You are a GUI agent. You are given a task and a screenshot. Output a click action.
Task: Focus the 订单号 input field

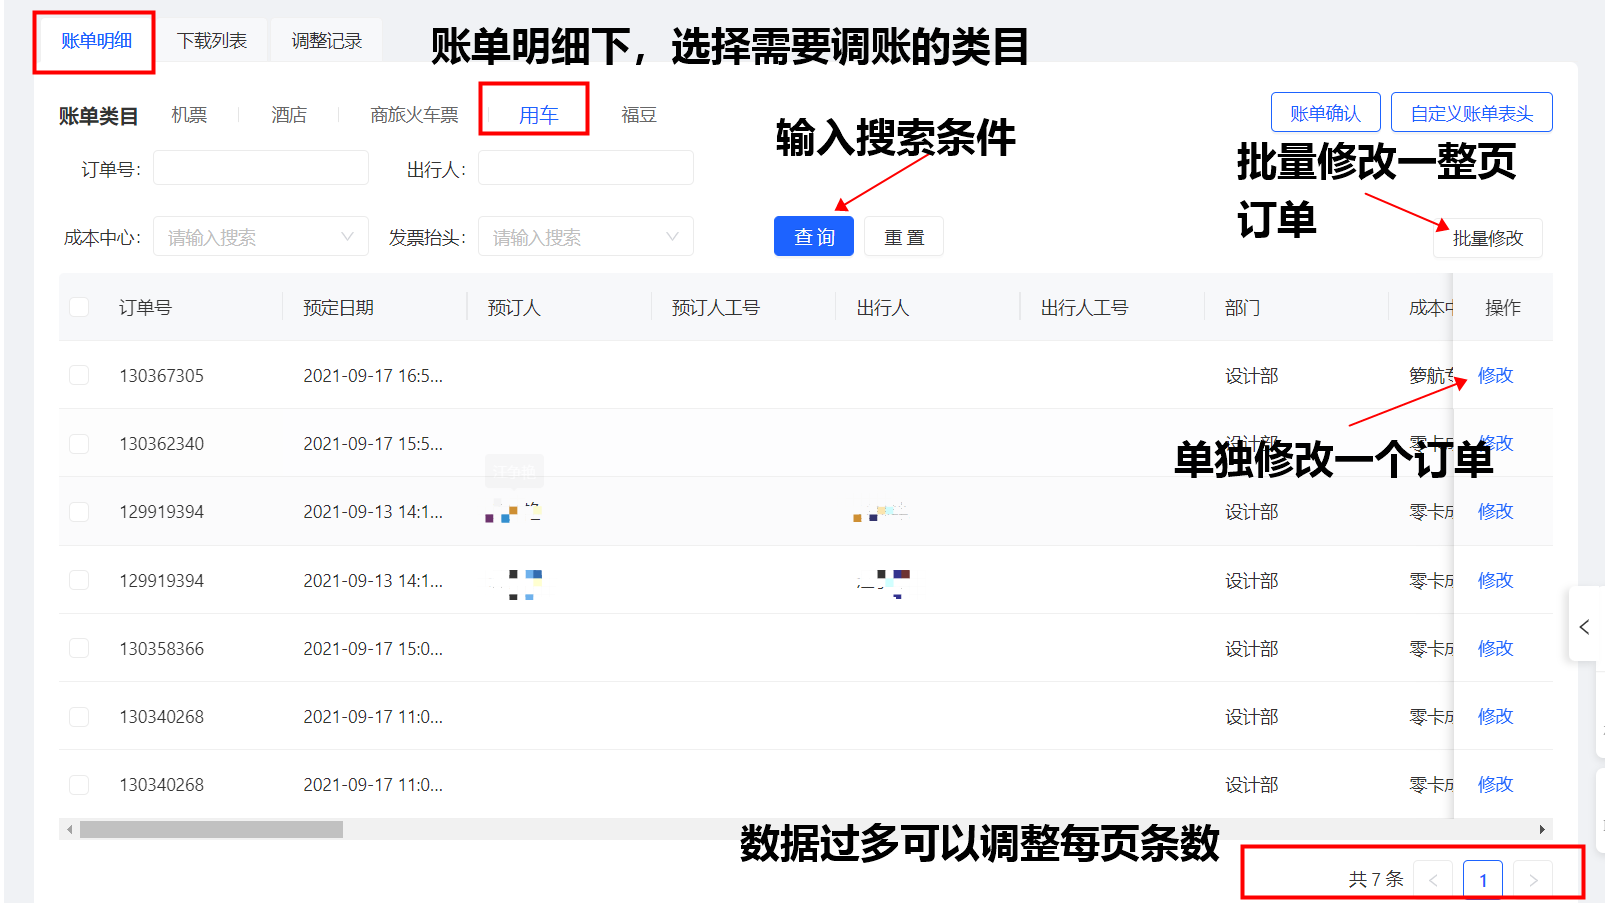coord(260,168)
